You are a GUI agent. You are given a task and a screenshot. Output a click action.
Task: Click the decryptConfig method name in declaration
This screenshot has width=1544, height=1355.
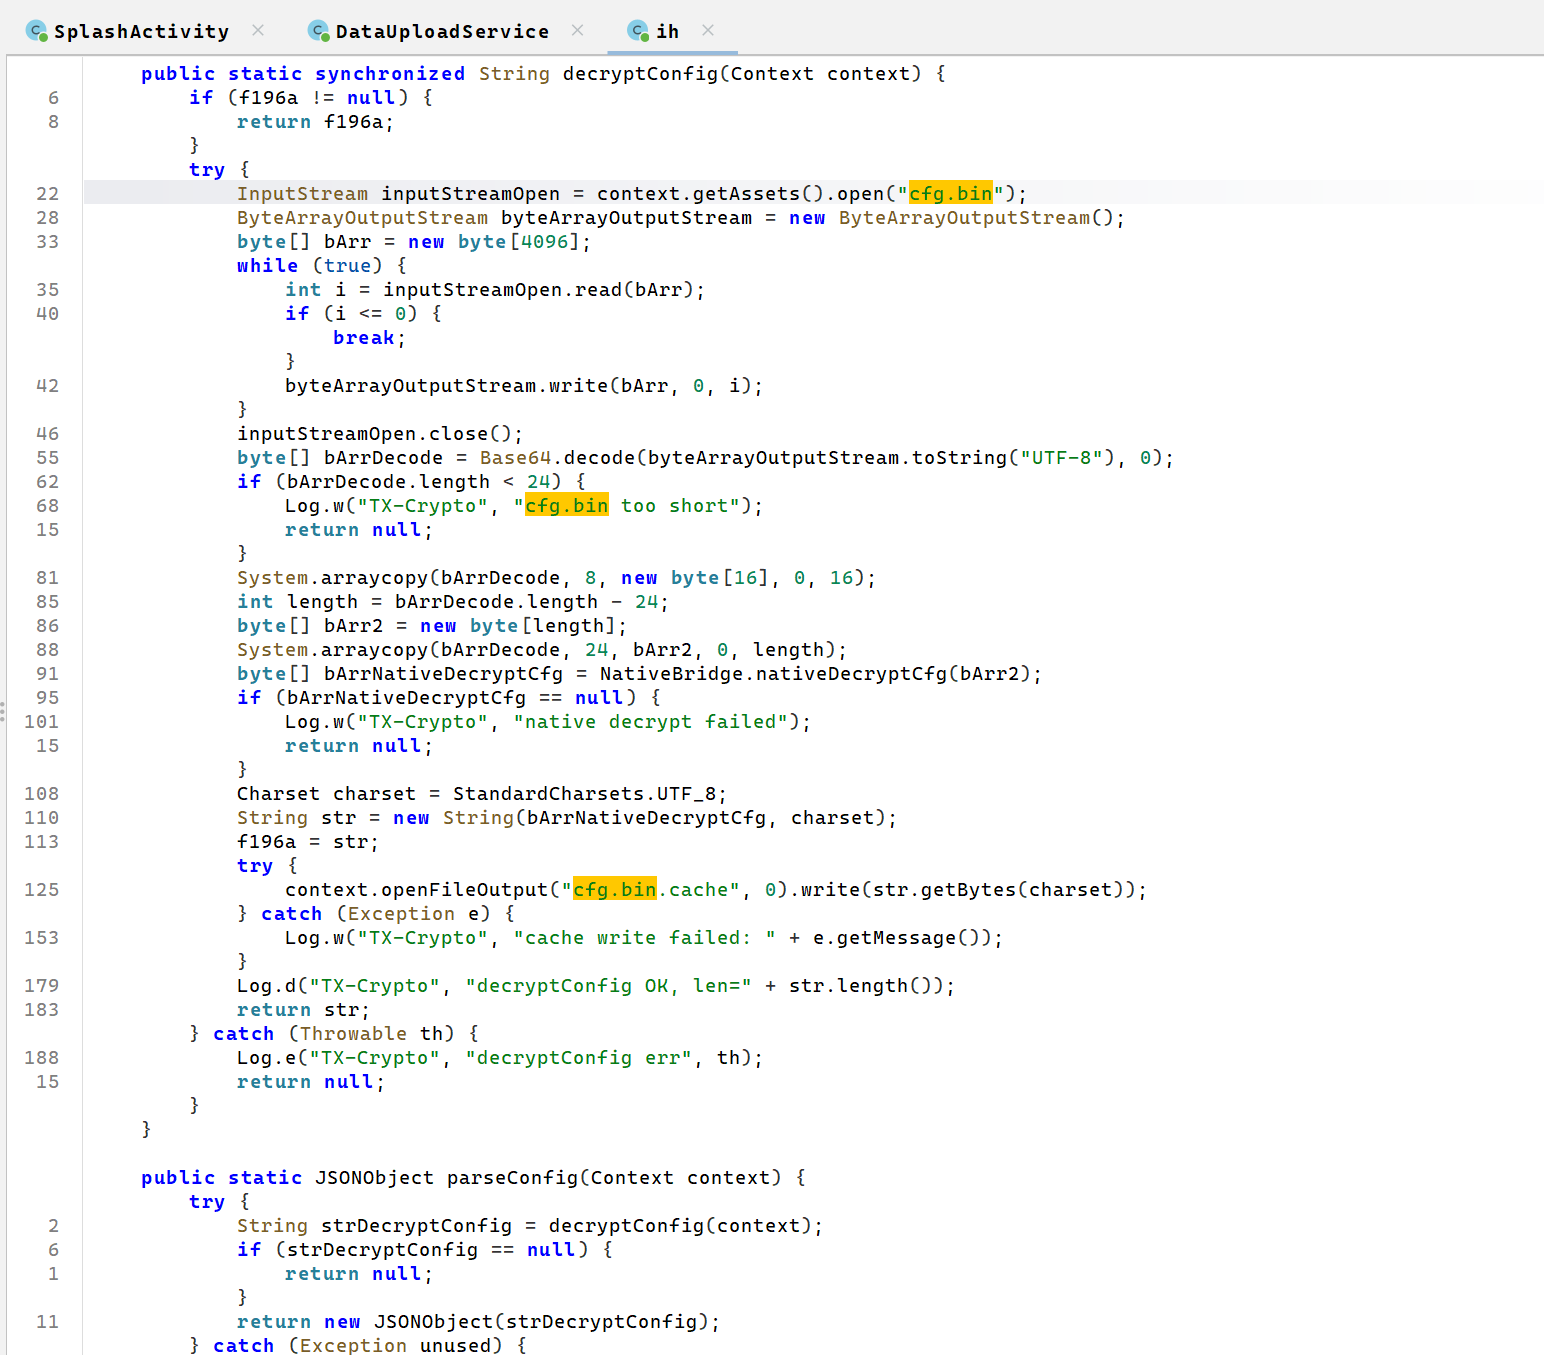640,73
